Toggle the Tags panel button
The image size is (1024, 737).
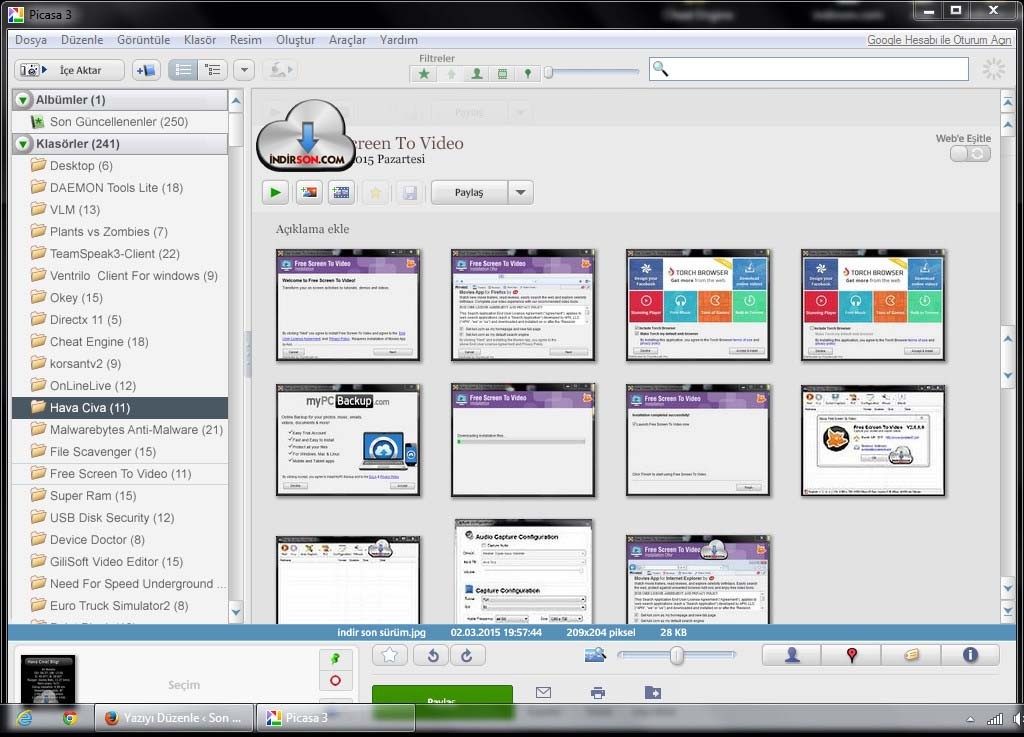click(910, 655)
